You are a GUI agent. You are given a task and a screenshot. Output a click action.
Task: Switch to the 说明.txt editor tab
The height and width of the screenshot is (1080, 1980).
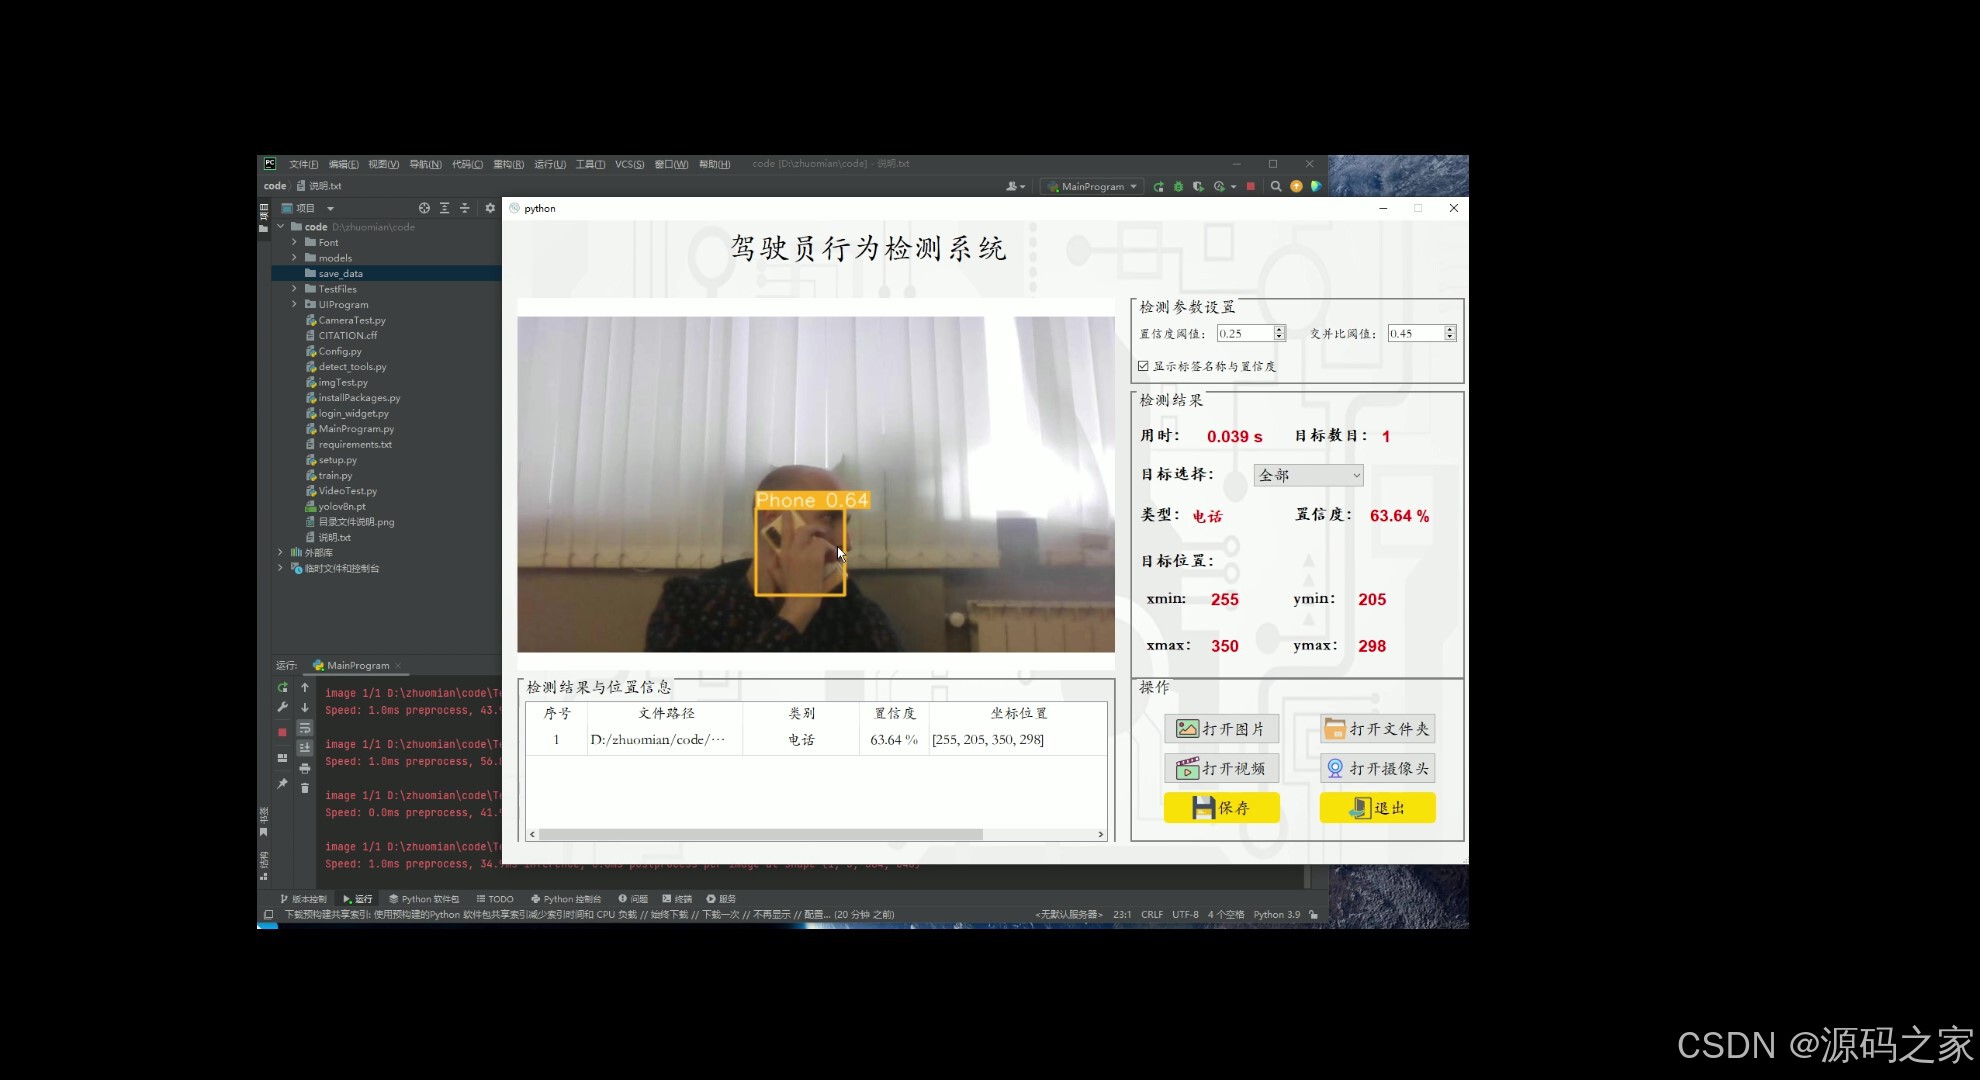(325, 185)
